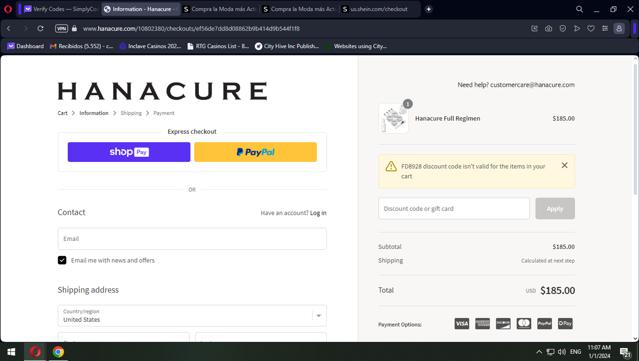Open the first Compra la Moda tab
This screenshot has height=361, width=639.
(x=220, y=9)
